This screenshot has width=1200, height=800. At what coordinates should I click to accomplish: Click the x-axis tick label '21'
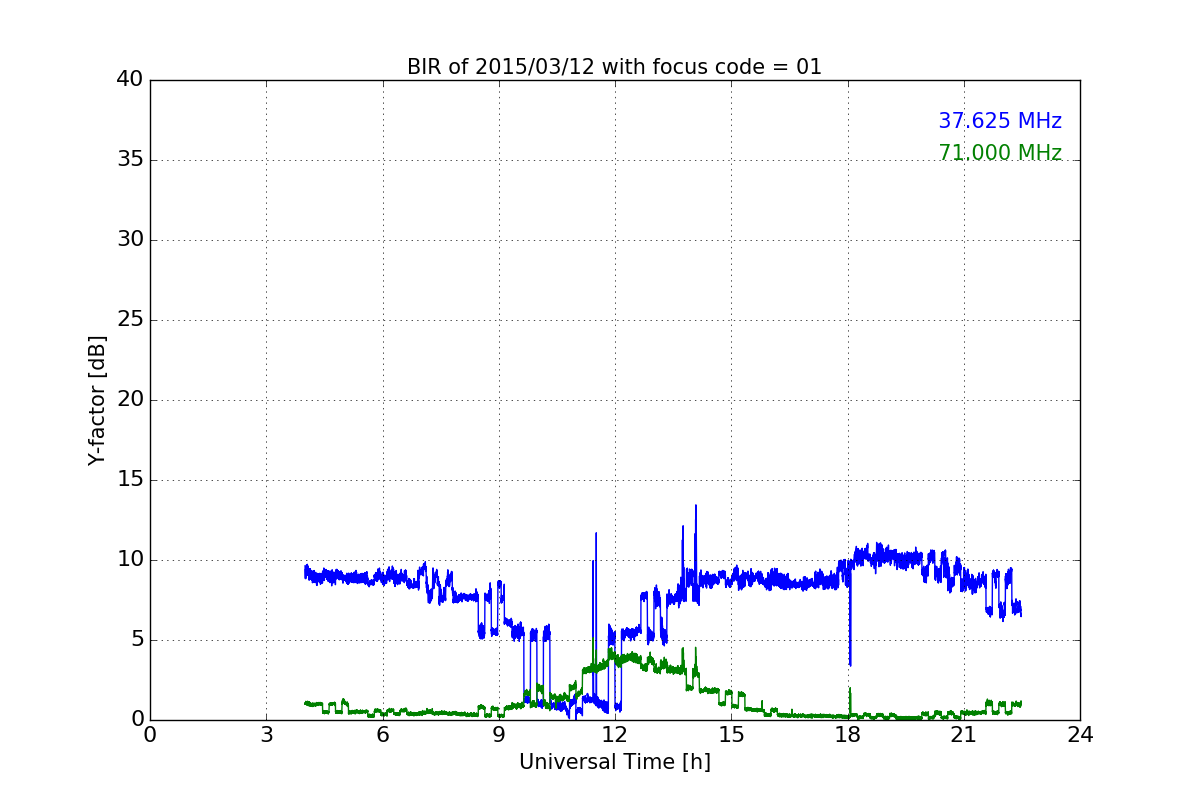[x=964, y=735]
